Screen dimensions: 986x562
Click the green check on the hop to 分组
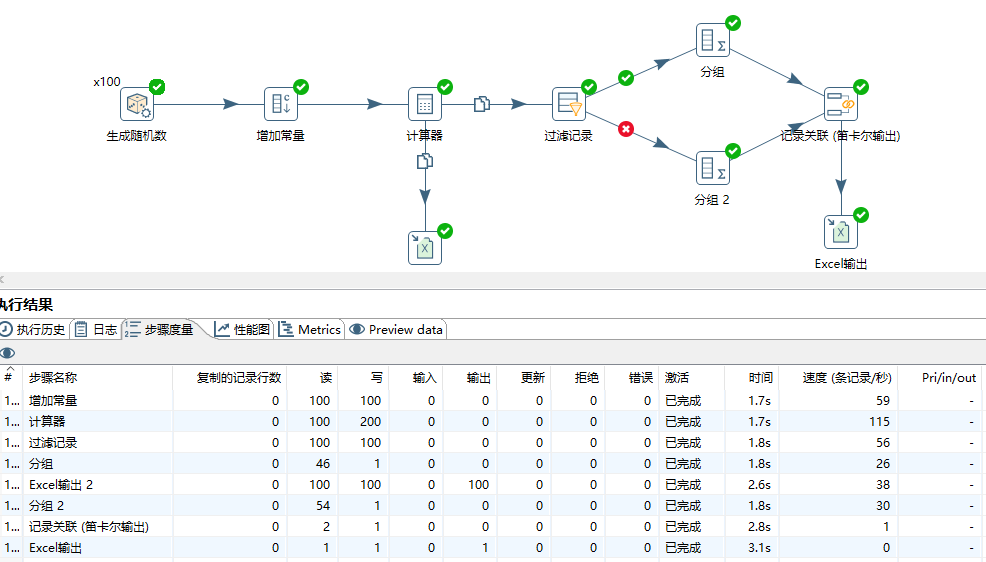coord(626,78)
